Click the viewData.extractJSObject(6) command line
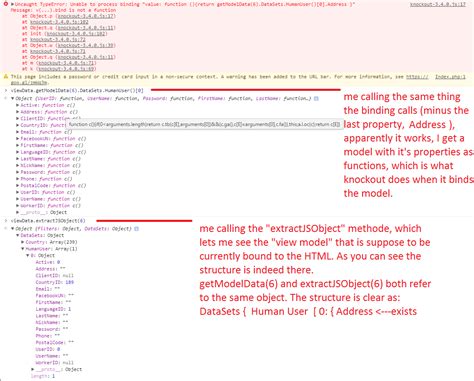 click(x=48, y=221)
